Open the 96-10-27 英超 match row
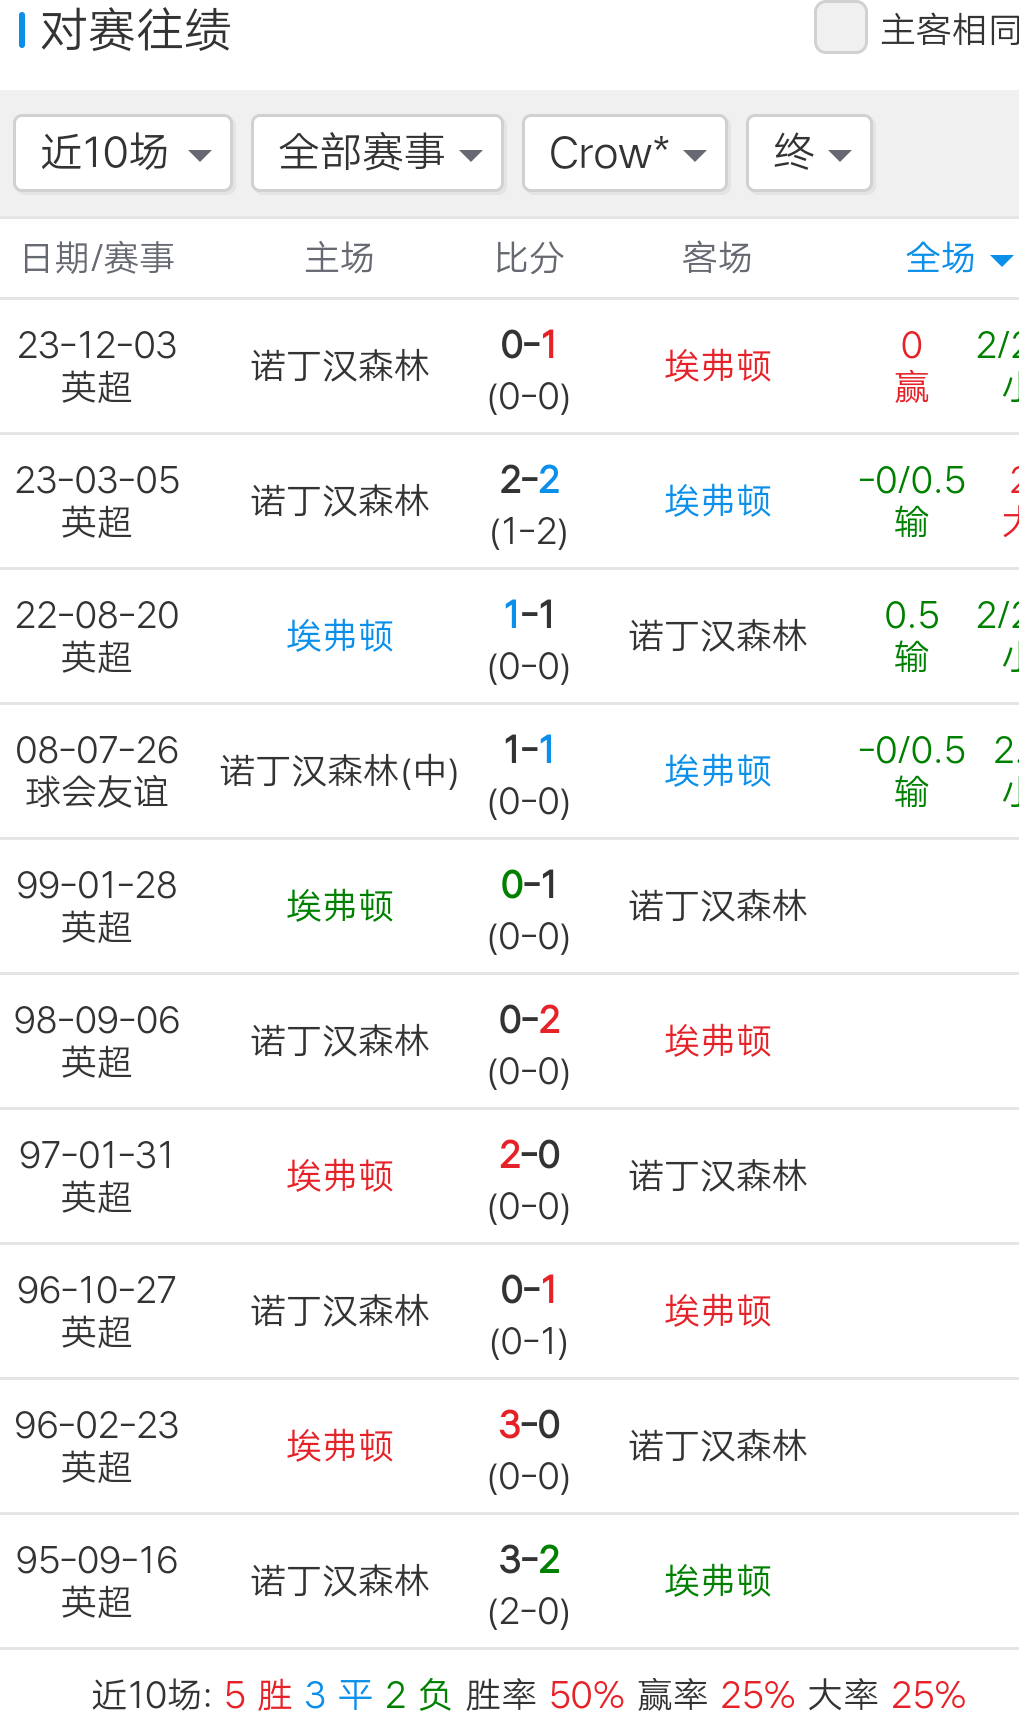 [97, 1311]
